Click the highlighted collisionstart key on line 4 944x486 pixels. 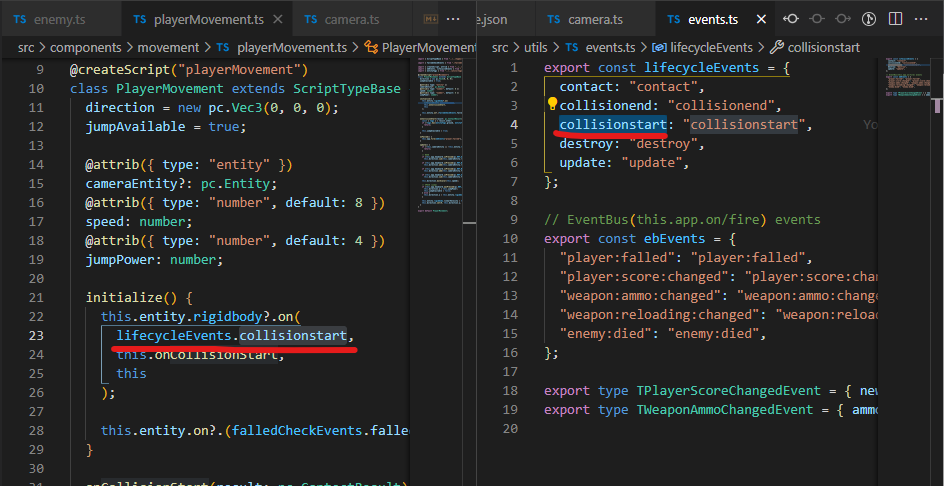(612, 124)
